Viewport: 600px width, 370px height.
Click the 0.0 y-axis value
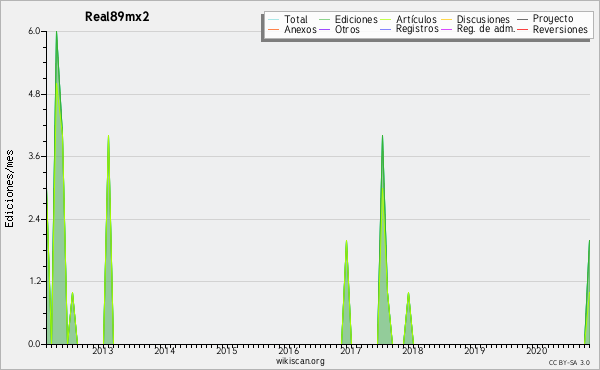34,344
